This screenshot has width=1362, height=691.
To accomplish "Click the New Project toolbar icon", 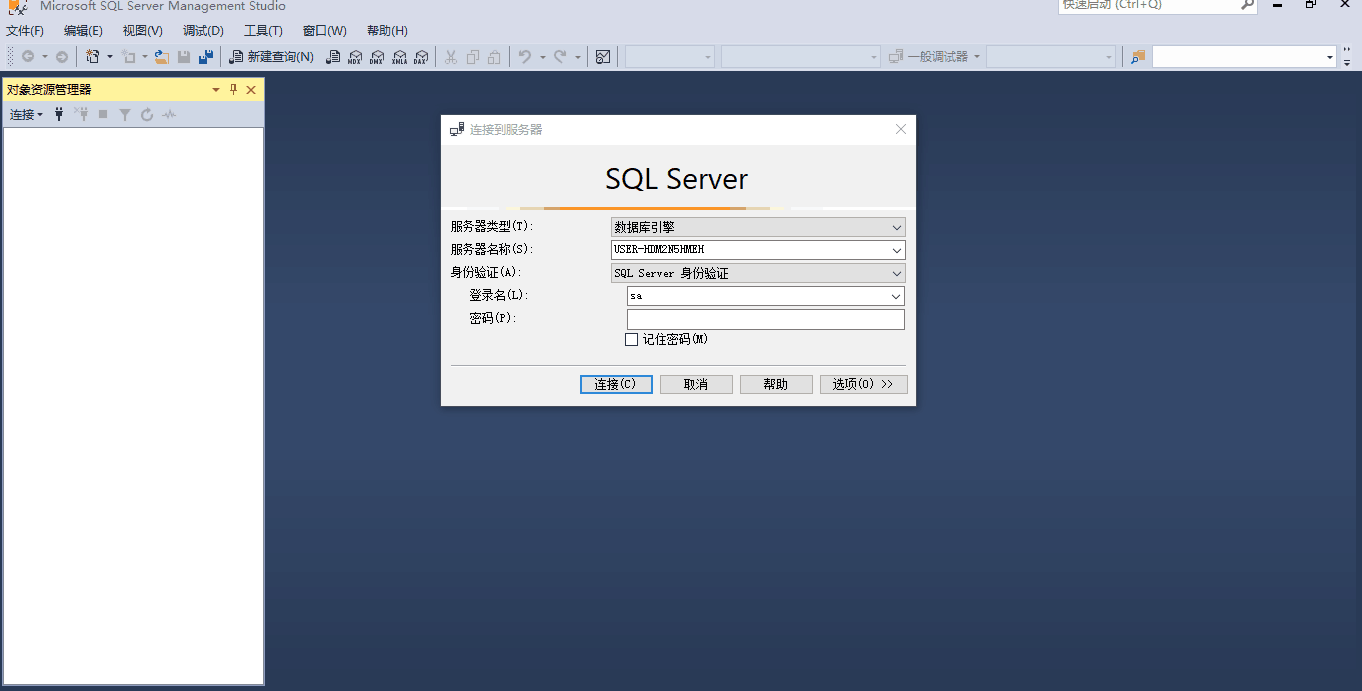I will [93, 57].
